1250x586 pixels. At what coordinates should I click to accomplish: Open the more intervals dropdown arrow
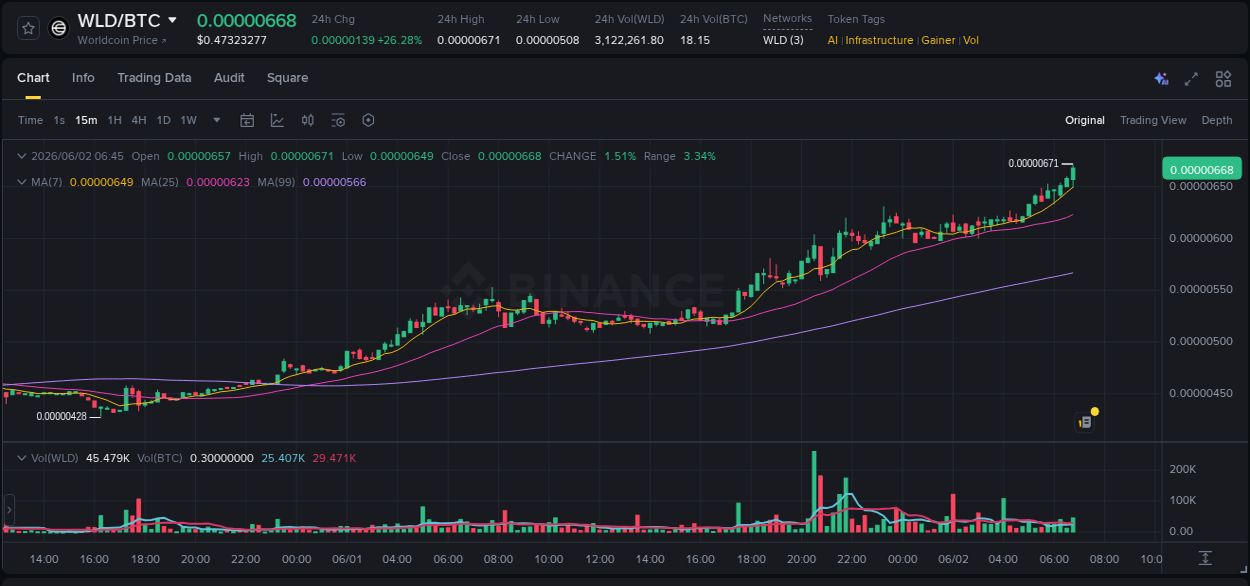pyautogui.click(x=217, y=120)
